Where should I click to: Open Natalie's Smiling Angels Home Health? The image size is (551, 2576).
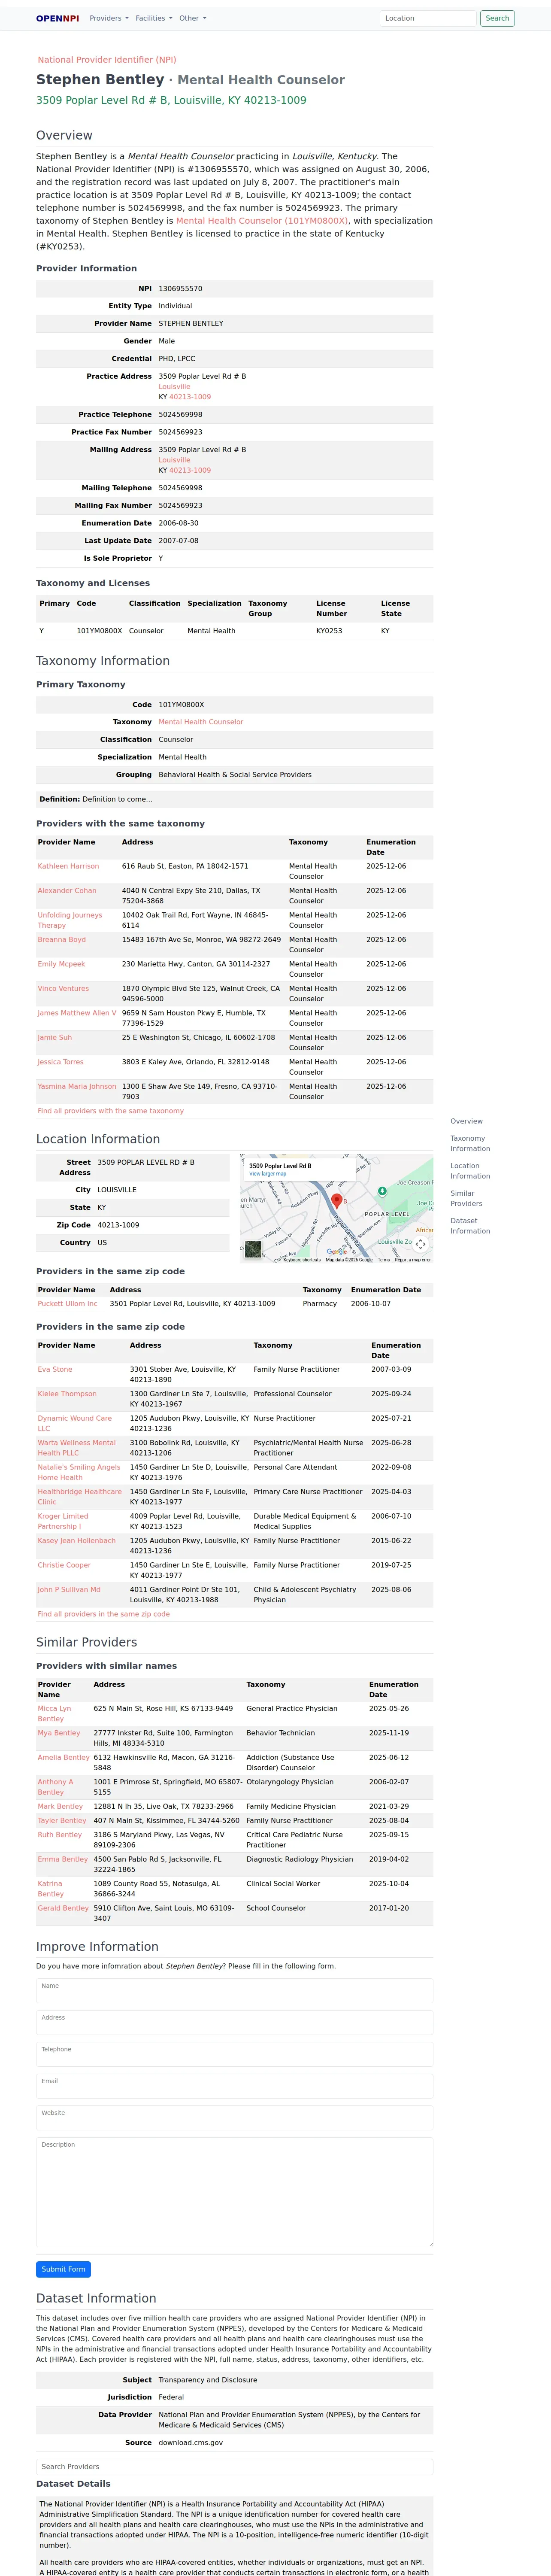[79, 1472]
